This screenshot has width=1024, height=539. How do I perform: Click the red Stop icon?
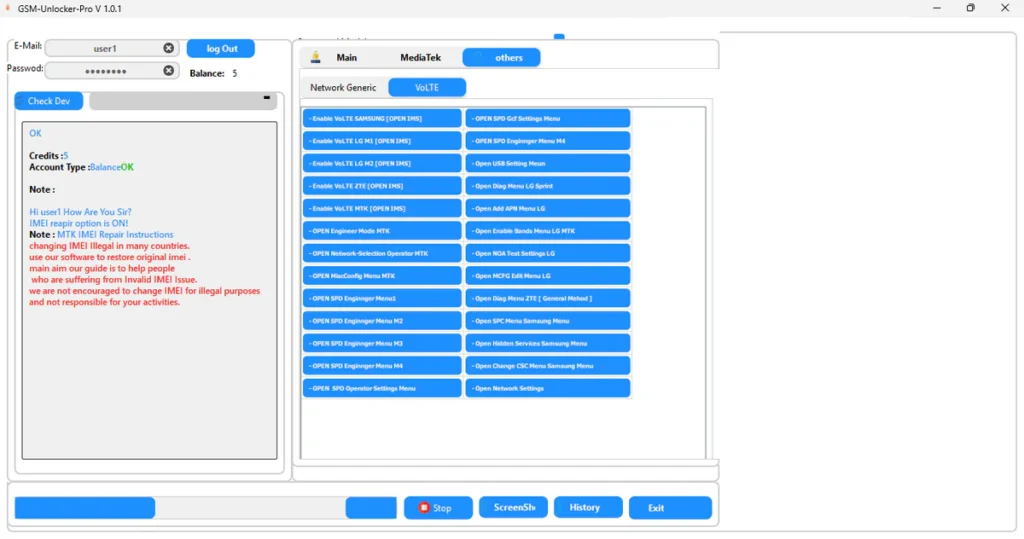424,508
